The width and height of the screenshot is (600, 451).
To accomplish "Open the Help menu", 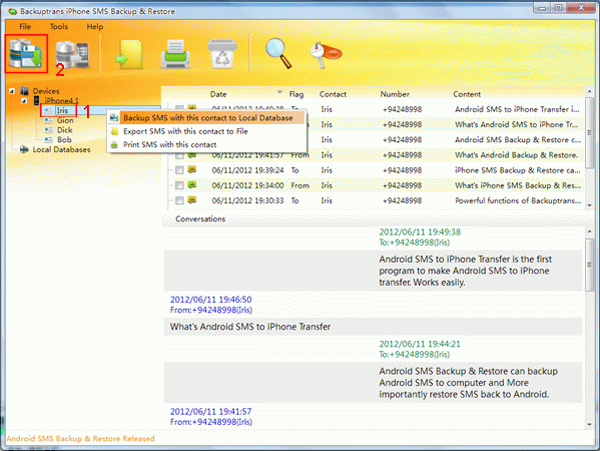I will pos(95,26).
